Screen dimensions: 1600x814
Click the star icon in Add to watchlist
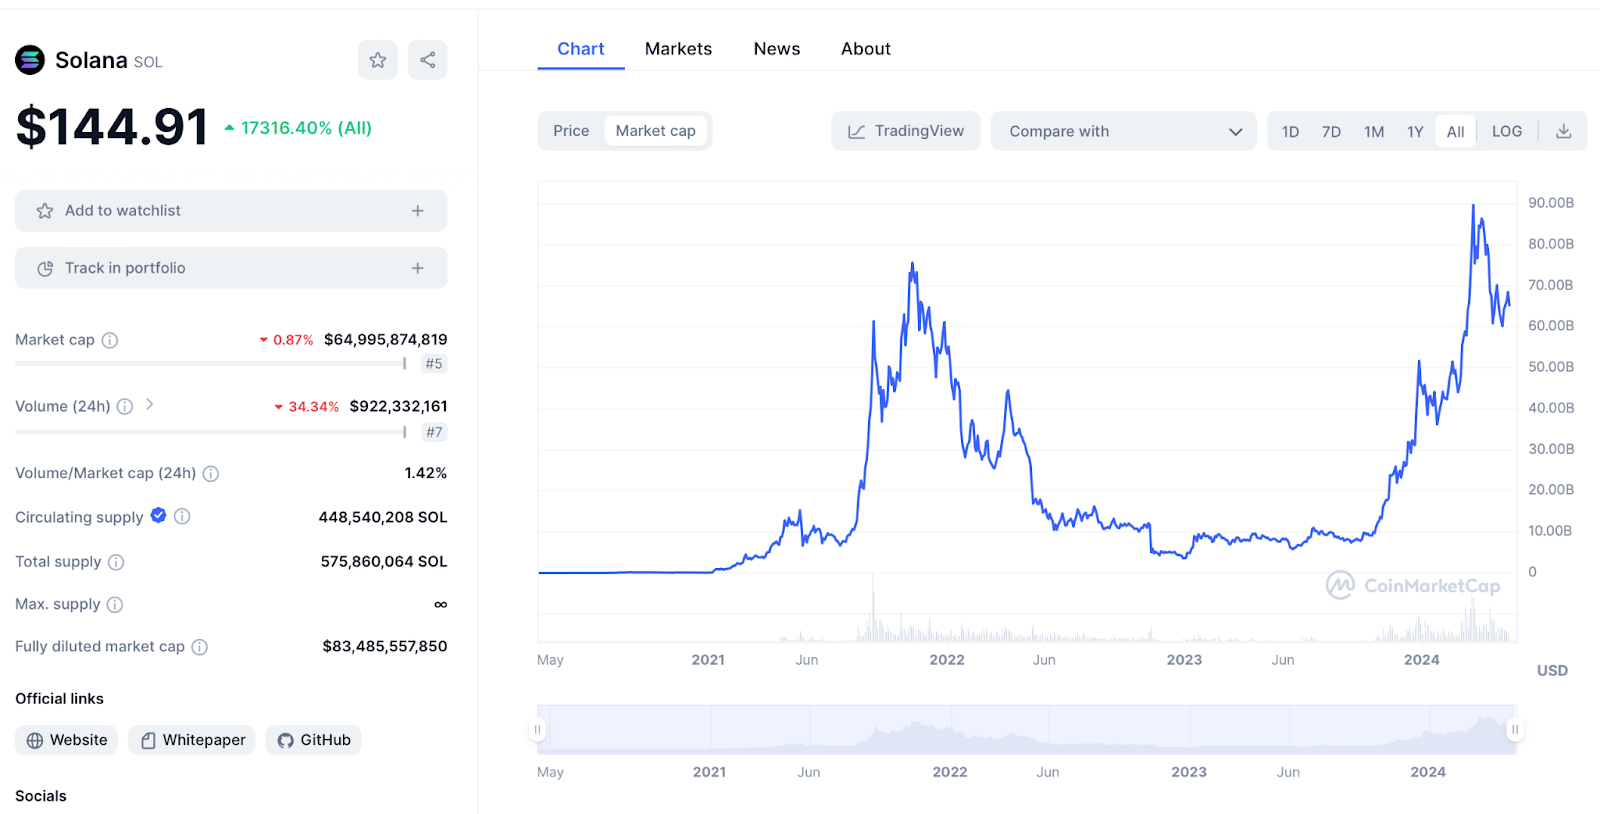tap(45, 211)
